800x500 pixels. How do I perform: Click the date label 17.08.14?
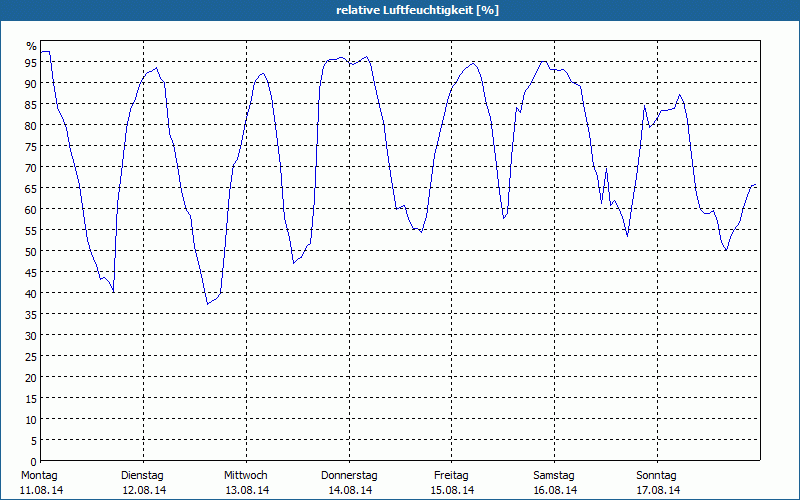658,490
